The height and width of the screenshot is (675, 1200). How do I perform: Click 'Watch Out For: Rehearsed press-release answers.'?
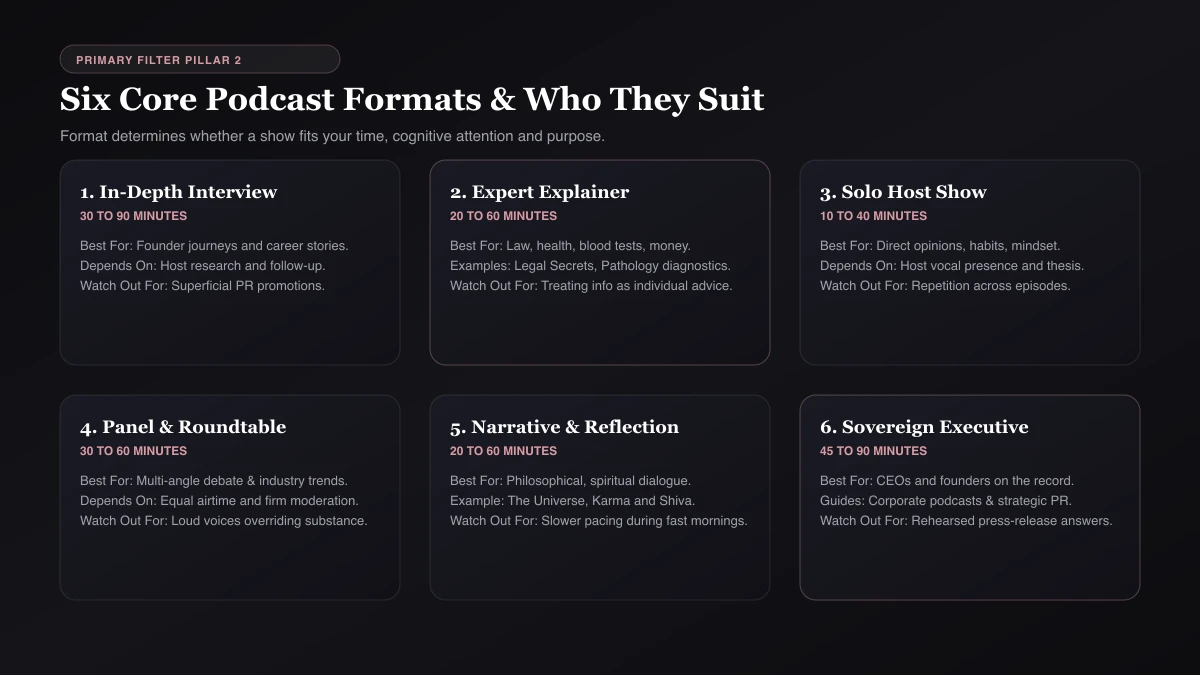[966, 521]
